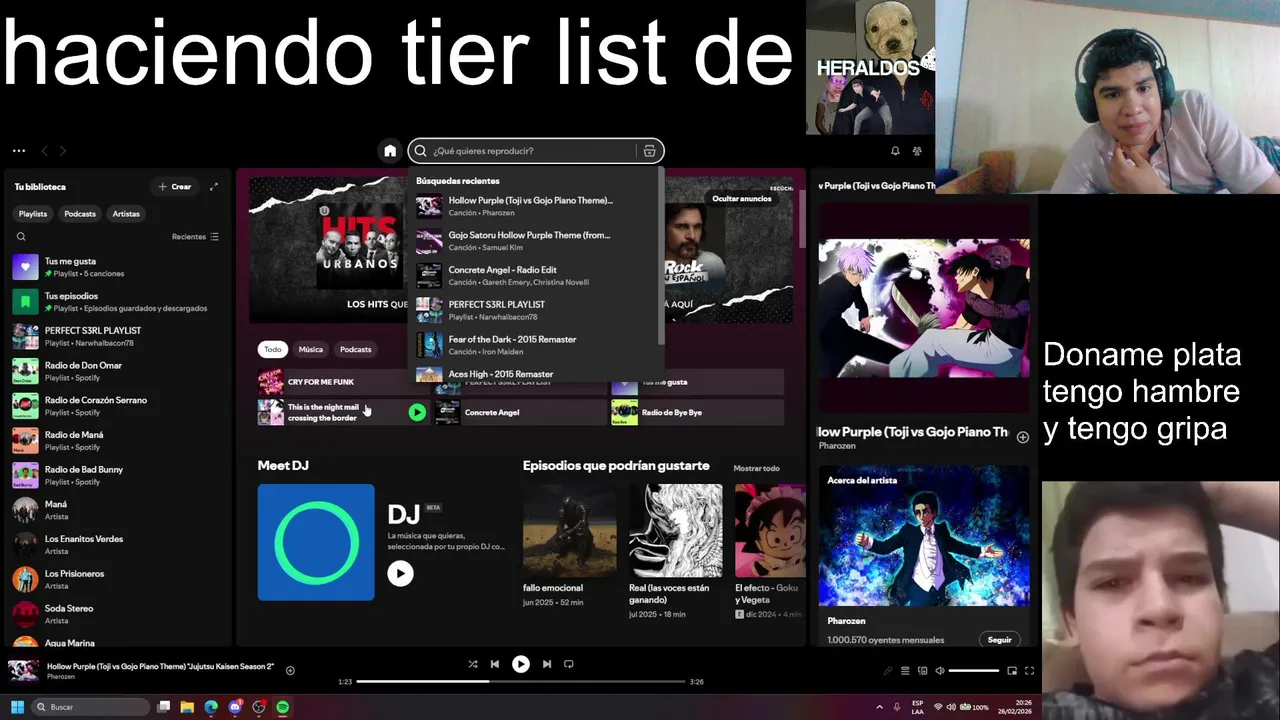
Task: Pick recent search 'Gojo Satoru Hollow Purple Theme'
Action: coord(534,241)
